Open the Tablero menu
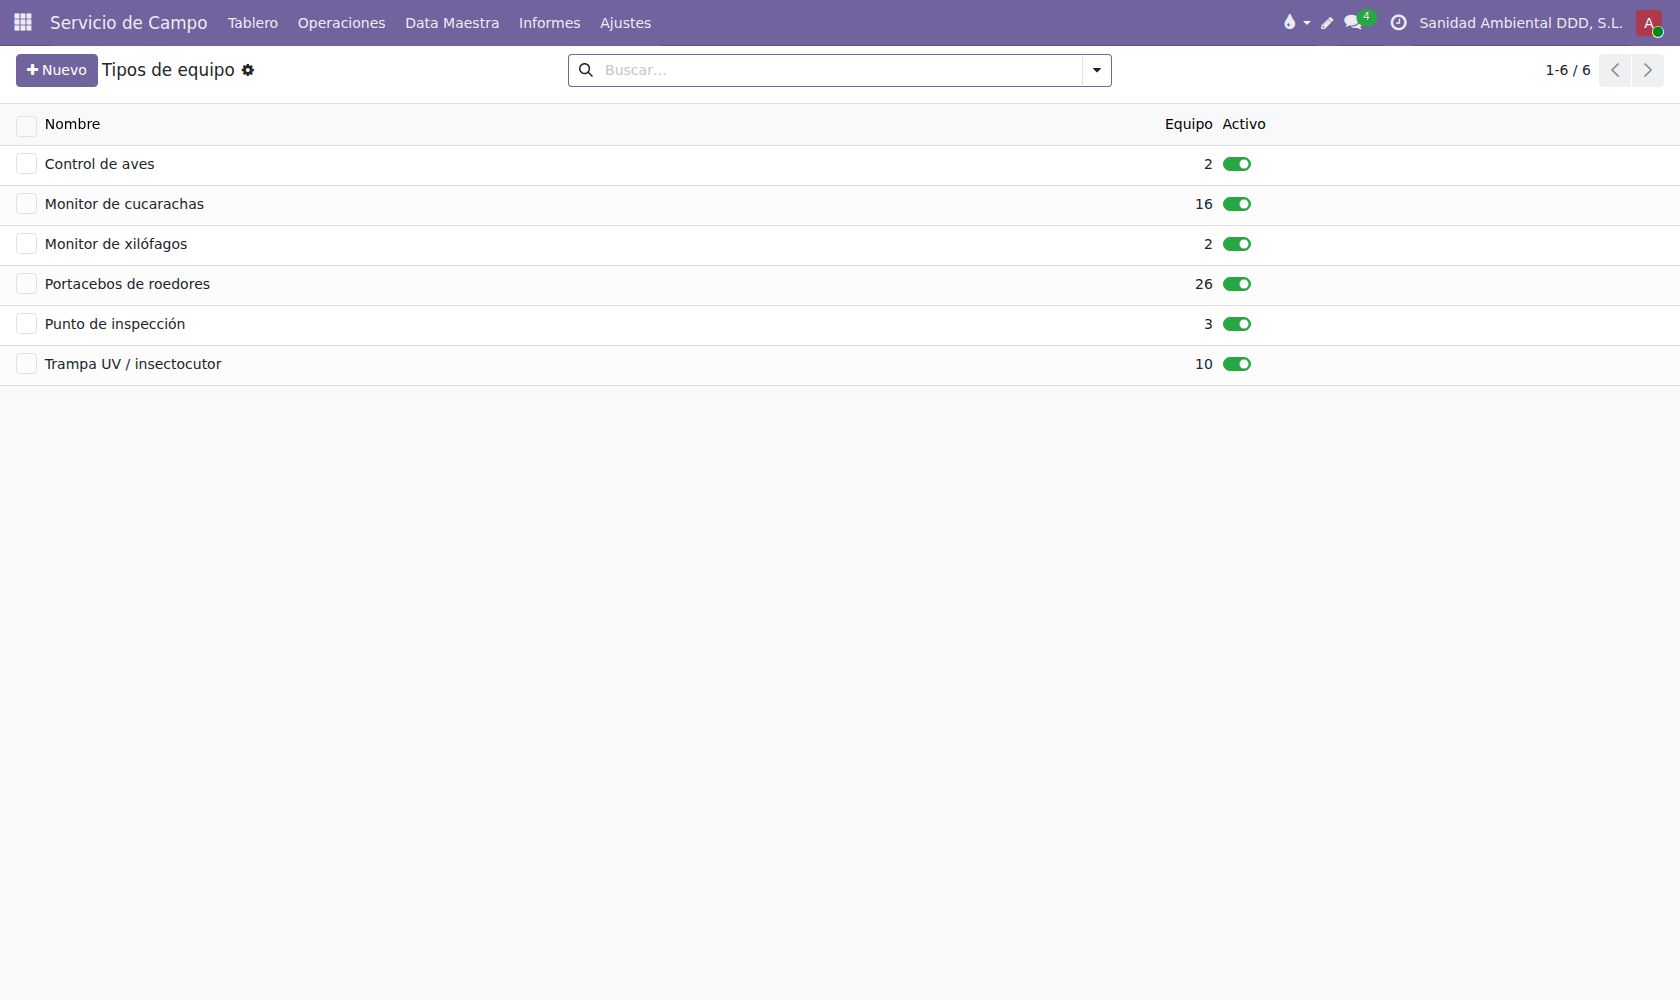1680x1000 pixels. (x=253, y=23)
